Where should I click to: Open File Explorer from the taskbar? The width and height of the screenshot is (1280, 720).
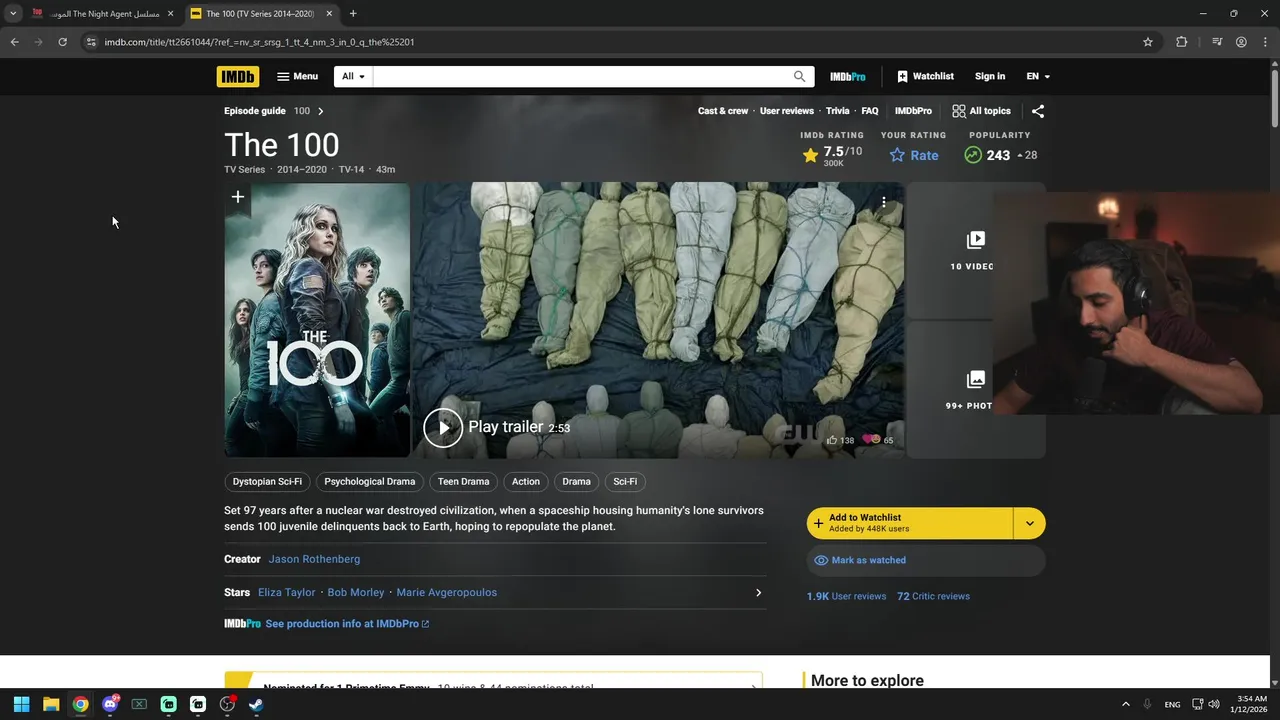coord(51,704)
